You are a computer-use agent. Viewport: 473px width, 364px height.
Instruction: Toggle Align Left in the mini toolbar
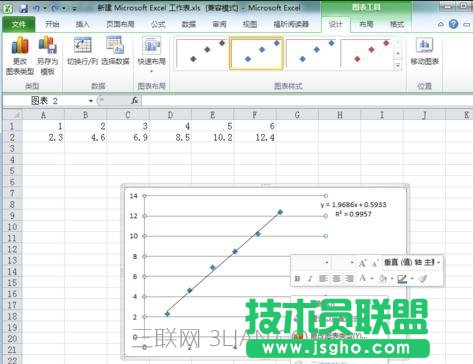point(323,278)
